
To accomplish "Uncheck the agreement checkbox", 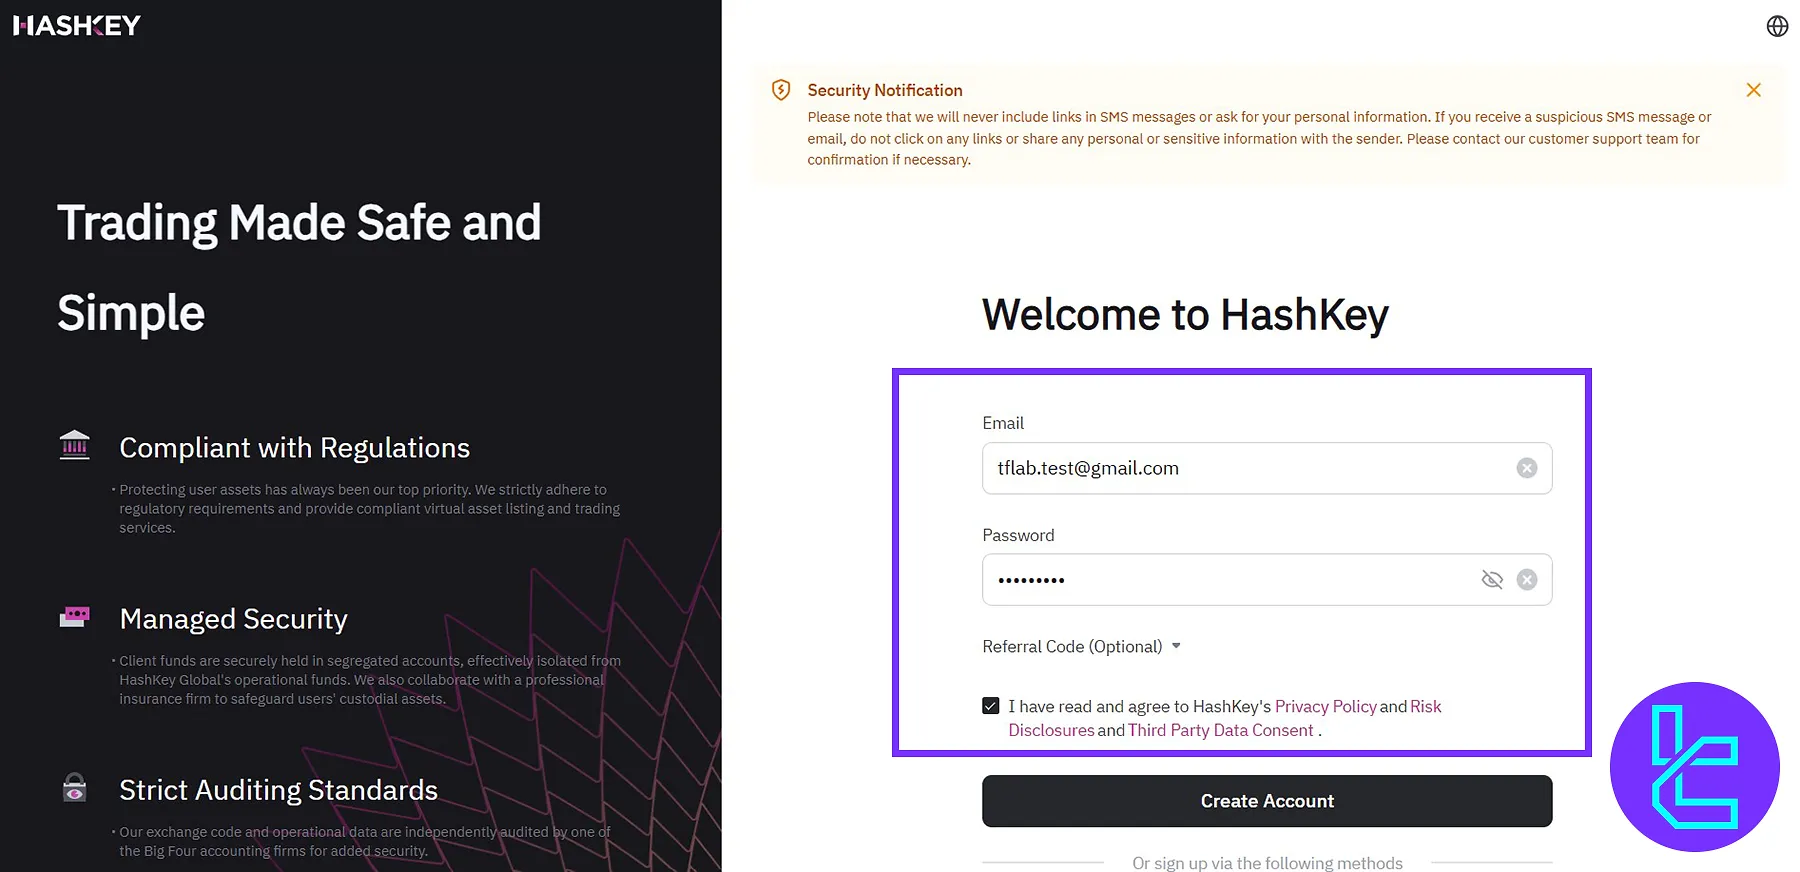I will pyautogui.click(x=990, y=706).
